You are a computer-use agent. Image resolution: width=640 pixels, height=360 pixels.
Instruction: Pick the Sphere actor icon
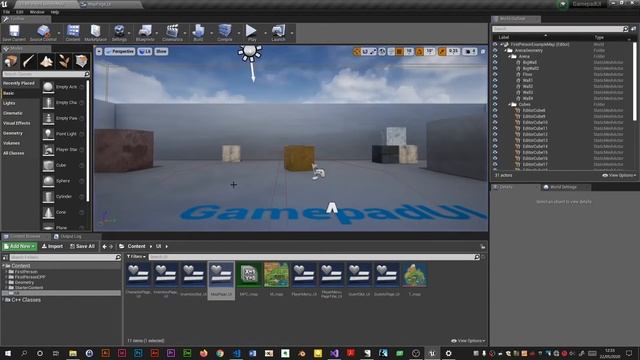click(48, 181)
